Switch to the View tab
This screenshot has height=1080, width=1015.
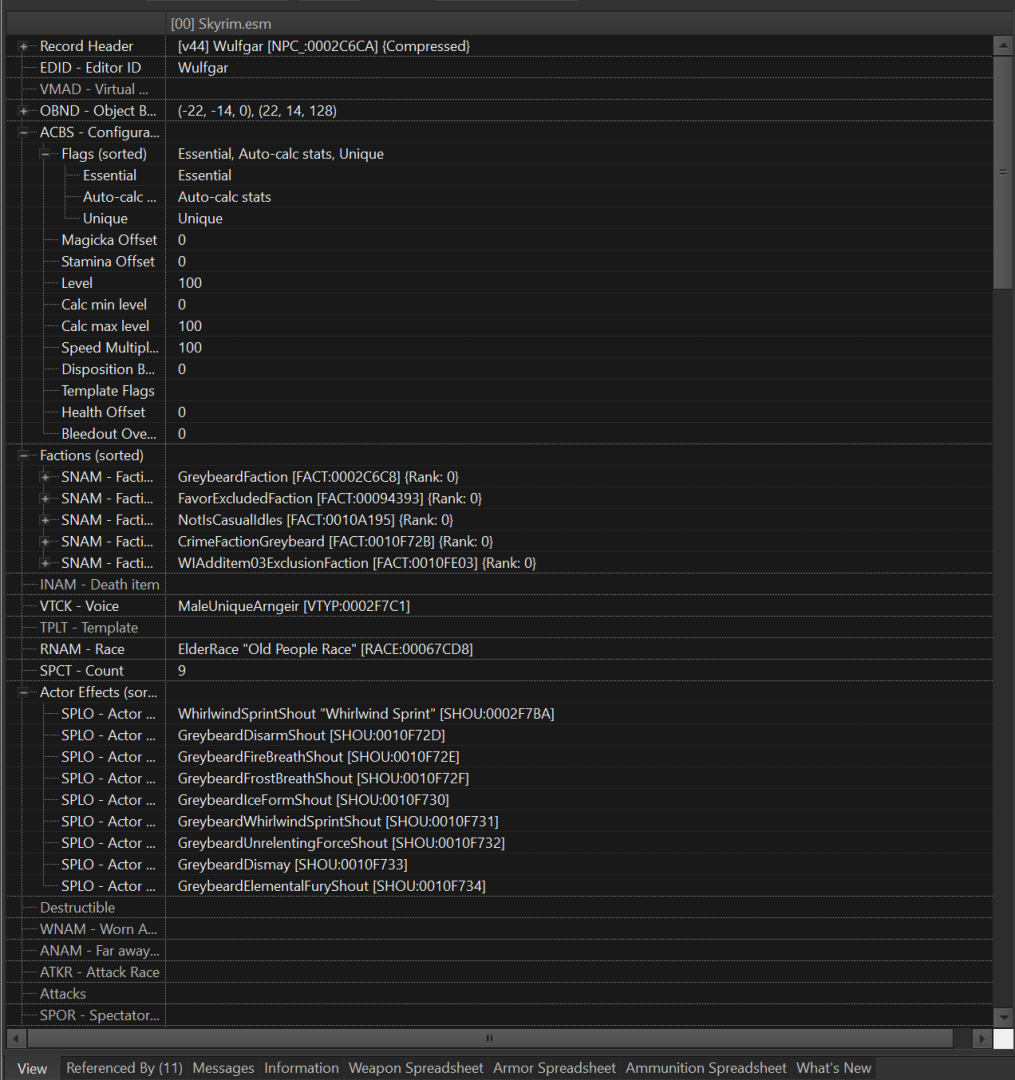pyautogui.click(x=32, y=1068)
